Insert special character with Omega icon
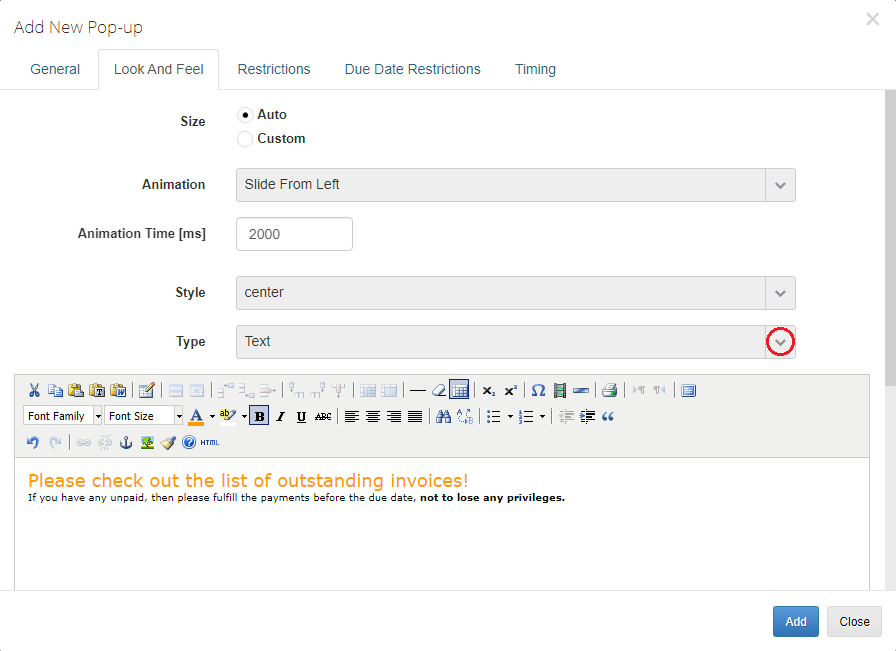 click(538, 390)
